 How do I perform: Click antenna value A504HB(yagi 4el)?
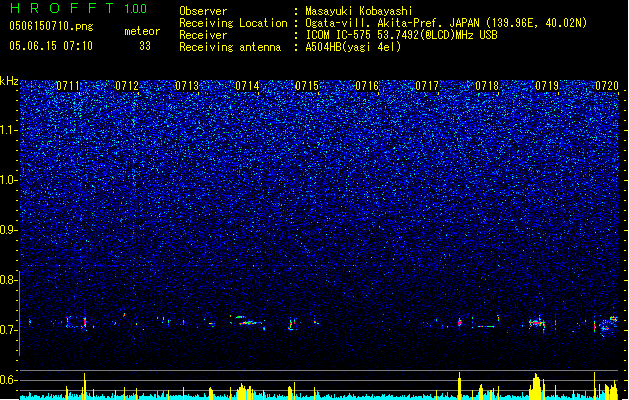click(353, 47)
